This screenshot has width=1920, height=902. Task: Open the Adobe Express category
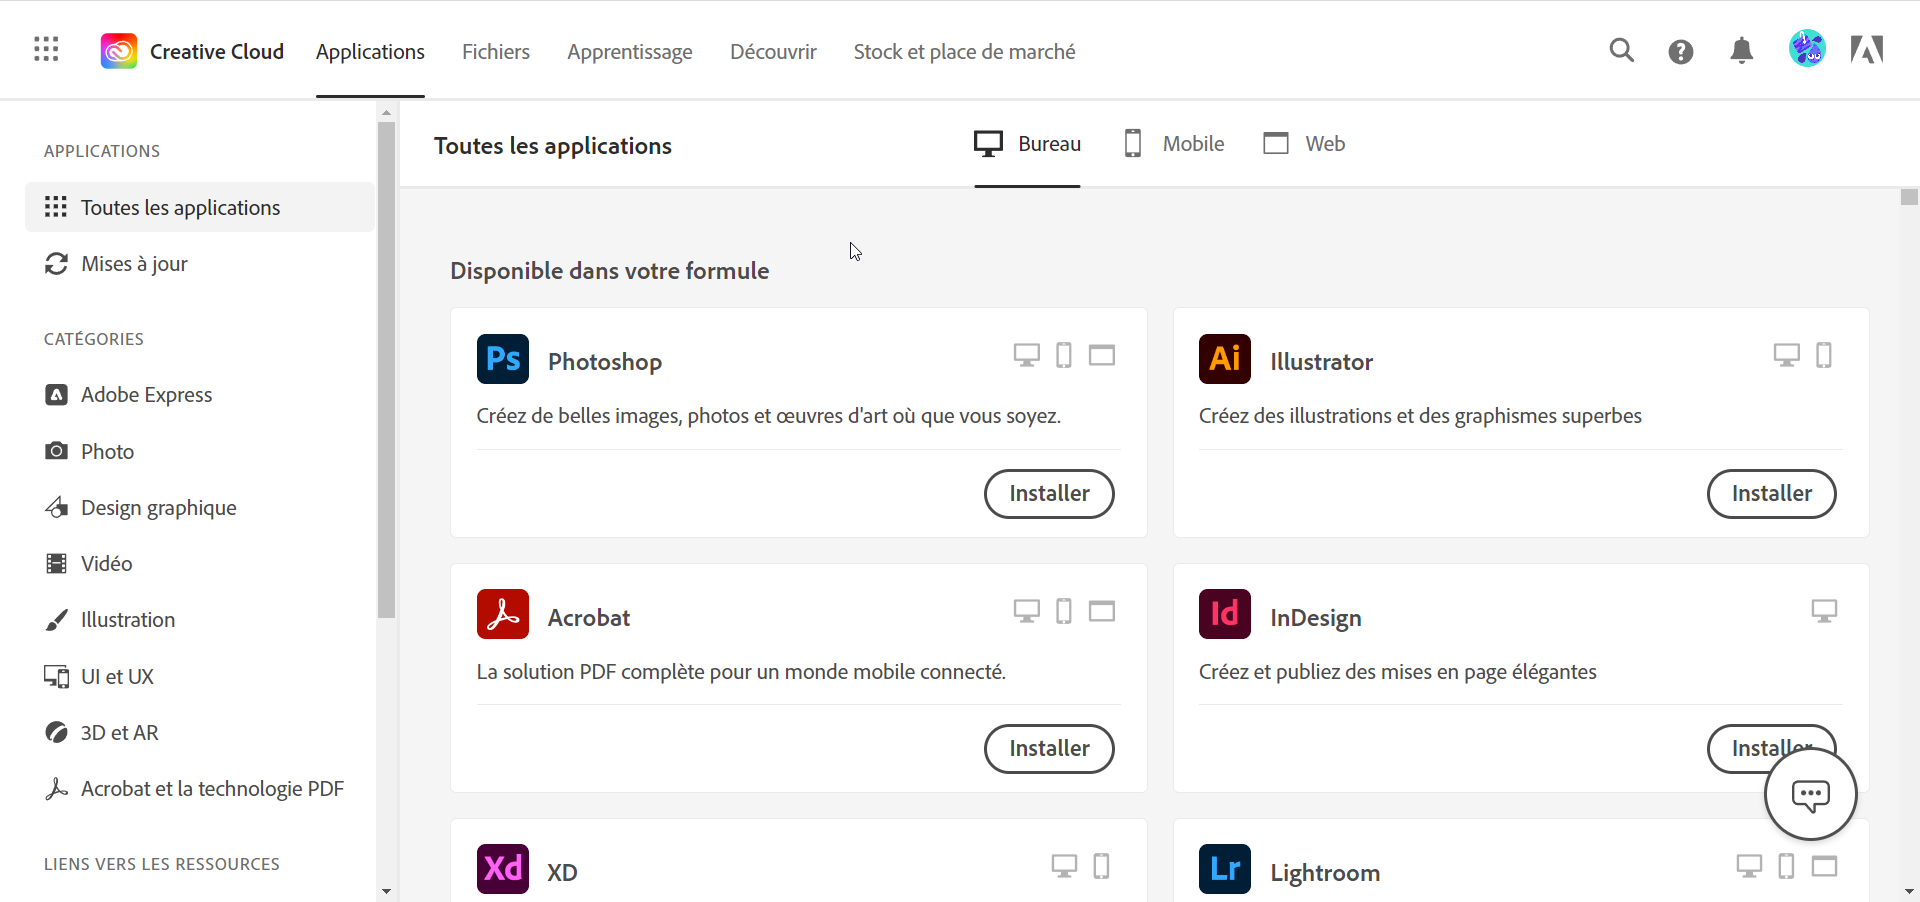click(x=129, y=395)
